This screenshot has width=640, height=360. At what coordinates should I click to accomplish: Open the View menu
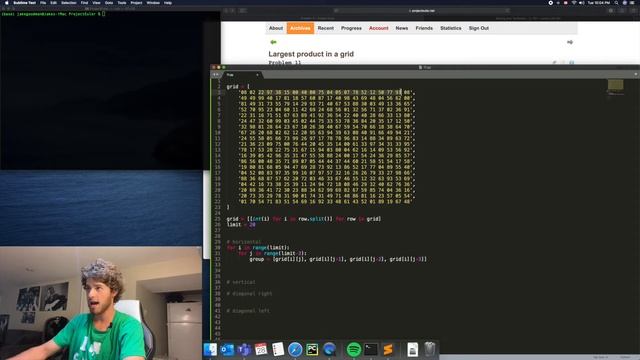96,3
